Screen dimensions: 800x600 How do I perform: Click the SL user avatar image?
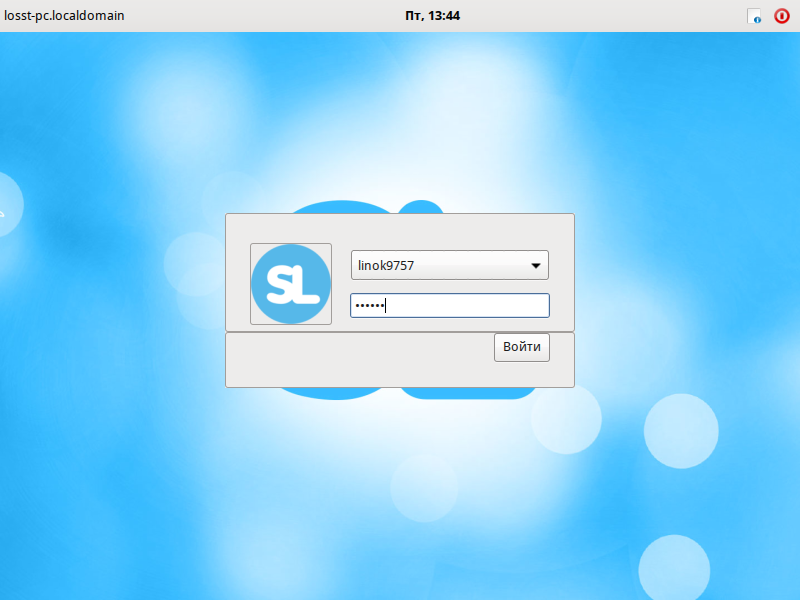click(x=291, y=284)
